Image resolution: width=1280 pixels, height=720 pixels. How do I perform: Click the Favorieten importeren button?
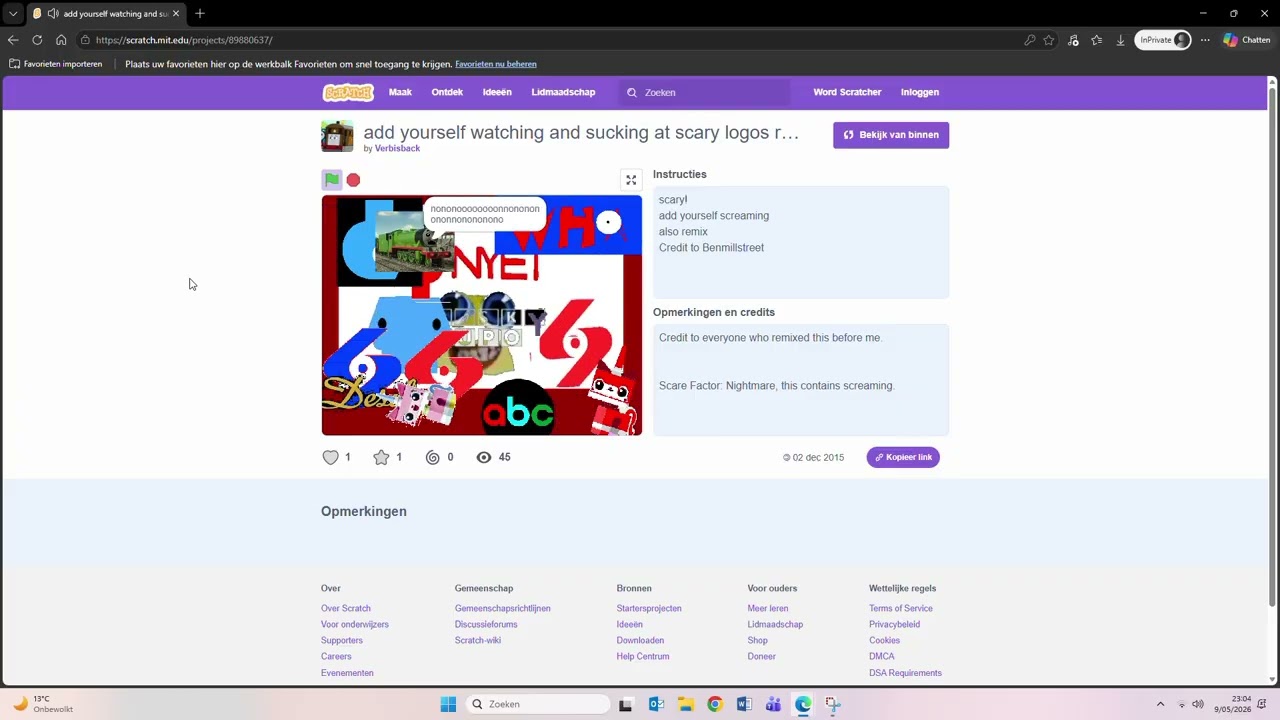[x=56, y=64]
